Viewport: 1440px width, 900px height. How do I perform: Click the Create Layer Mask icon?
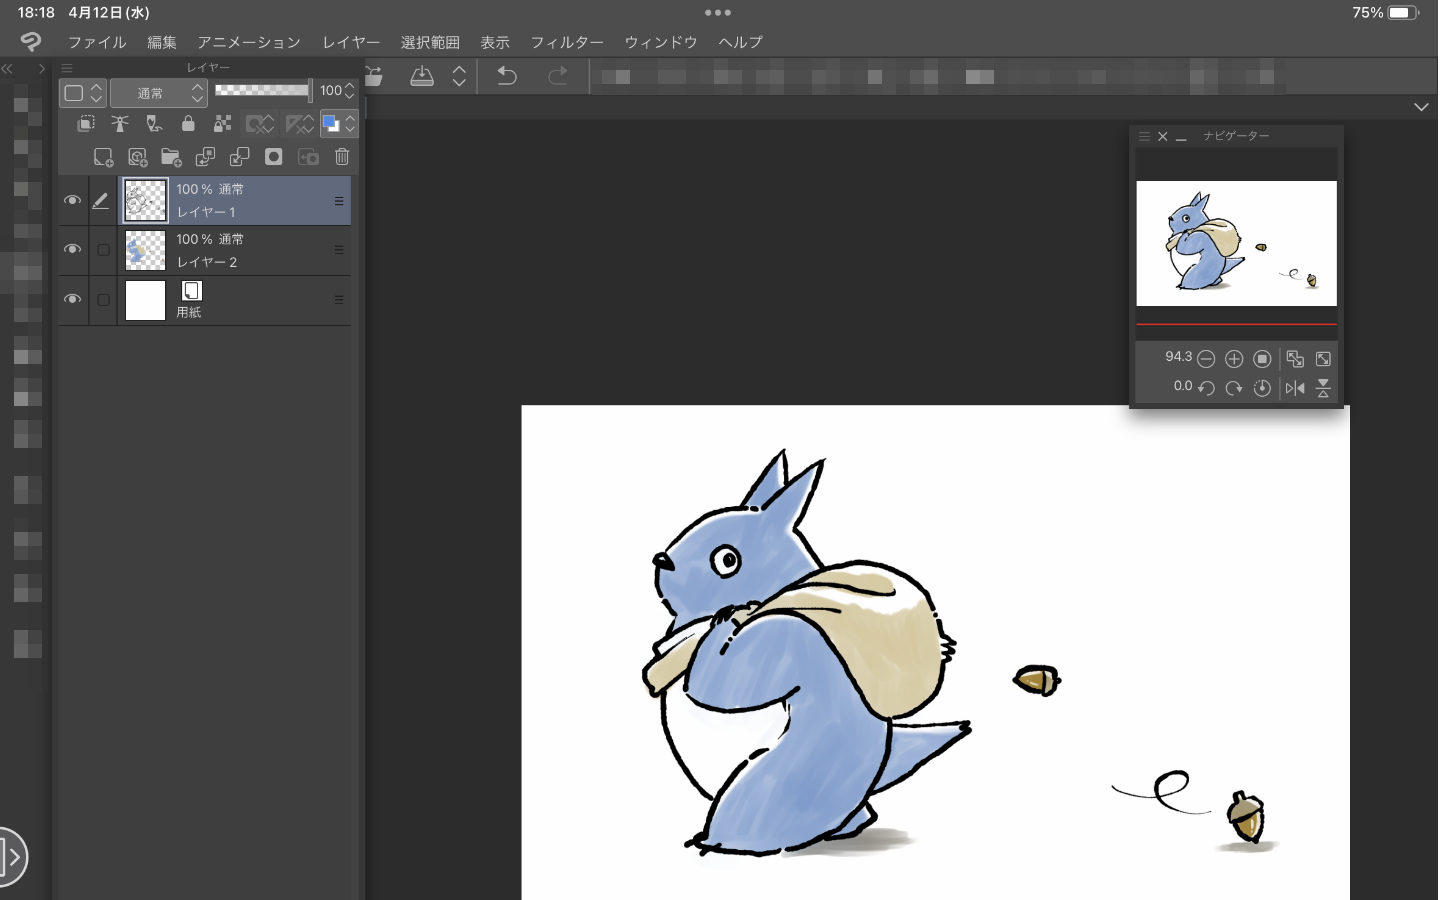(273, 157)
